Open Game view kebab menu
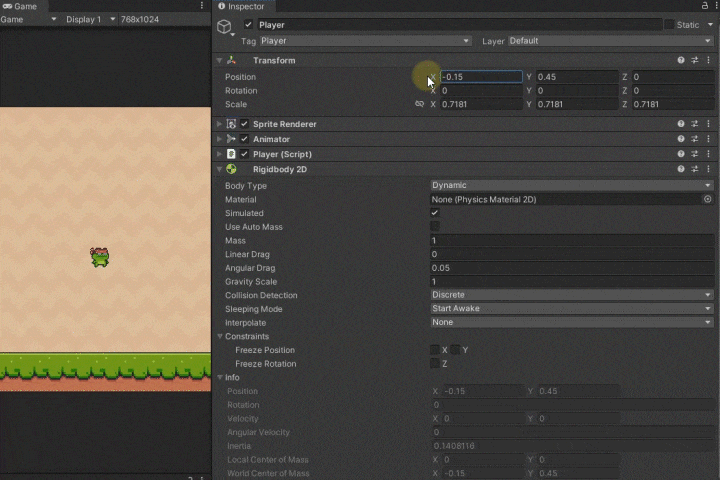 202,6
